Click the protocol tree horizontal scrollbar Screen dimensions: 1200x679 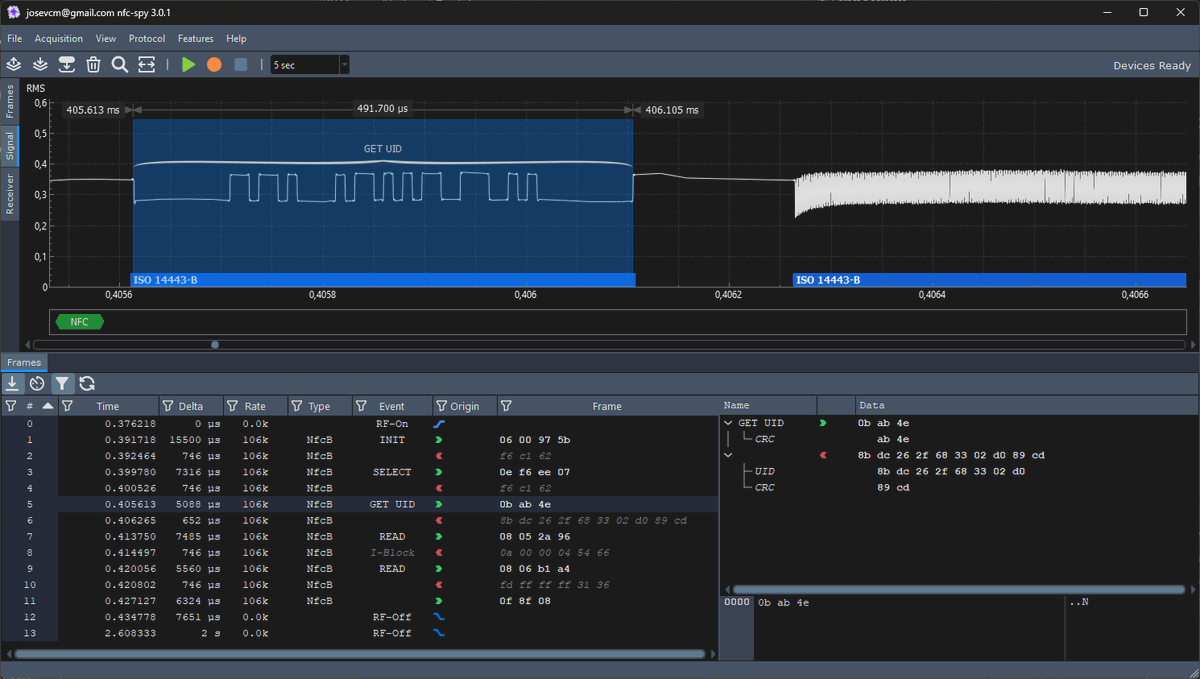click(x=958, y=590)
